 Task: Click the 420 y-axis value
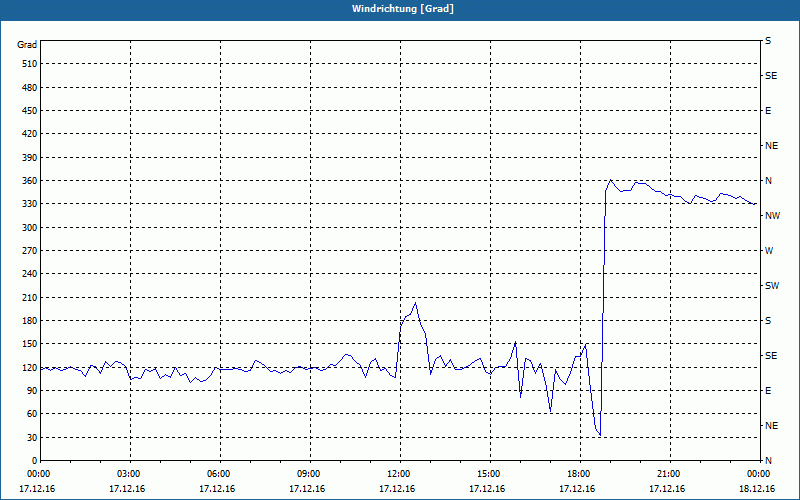pyautogui.click(x=30, y=134)
